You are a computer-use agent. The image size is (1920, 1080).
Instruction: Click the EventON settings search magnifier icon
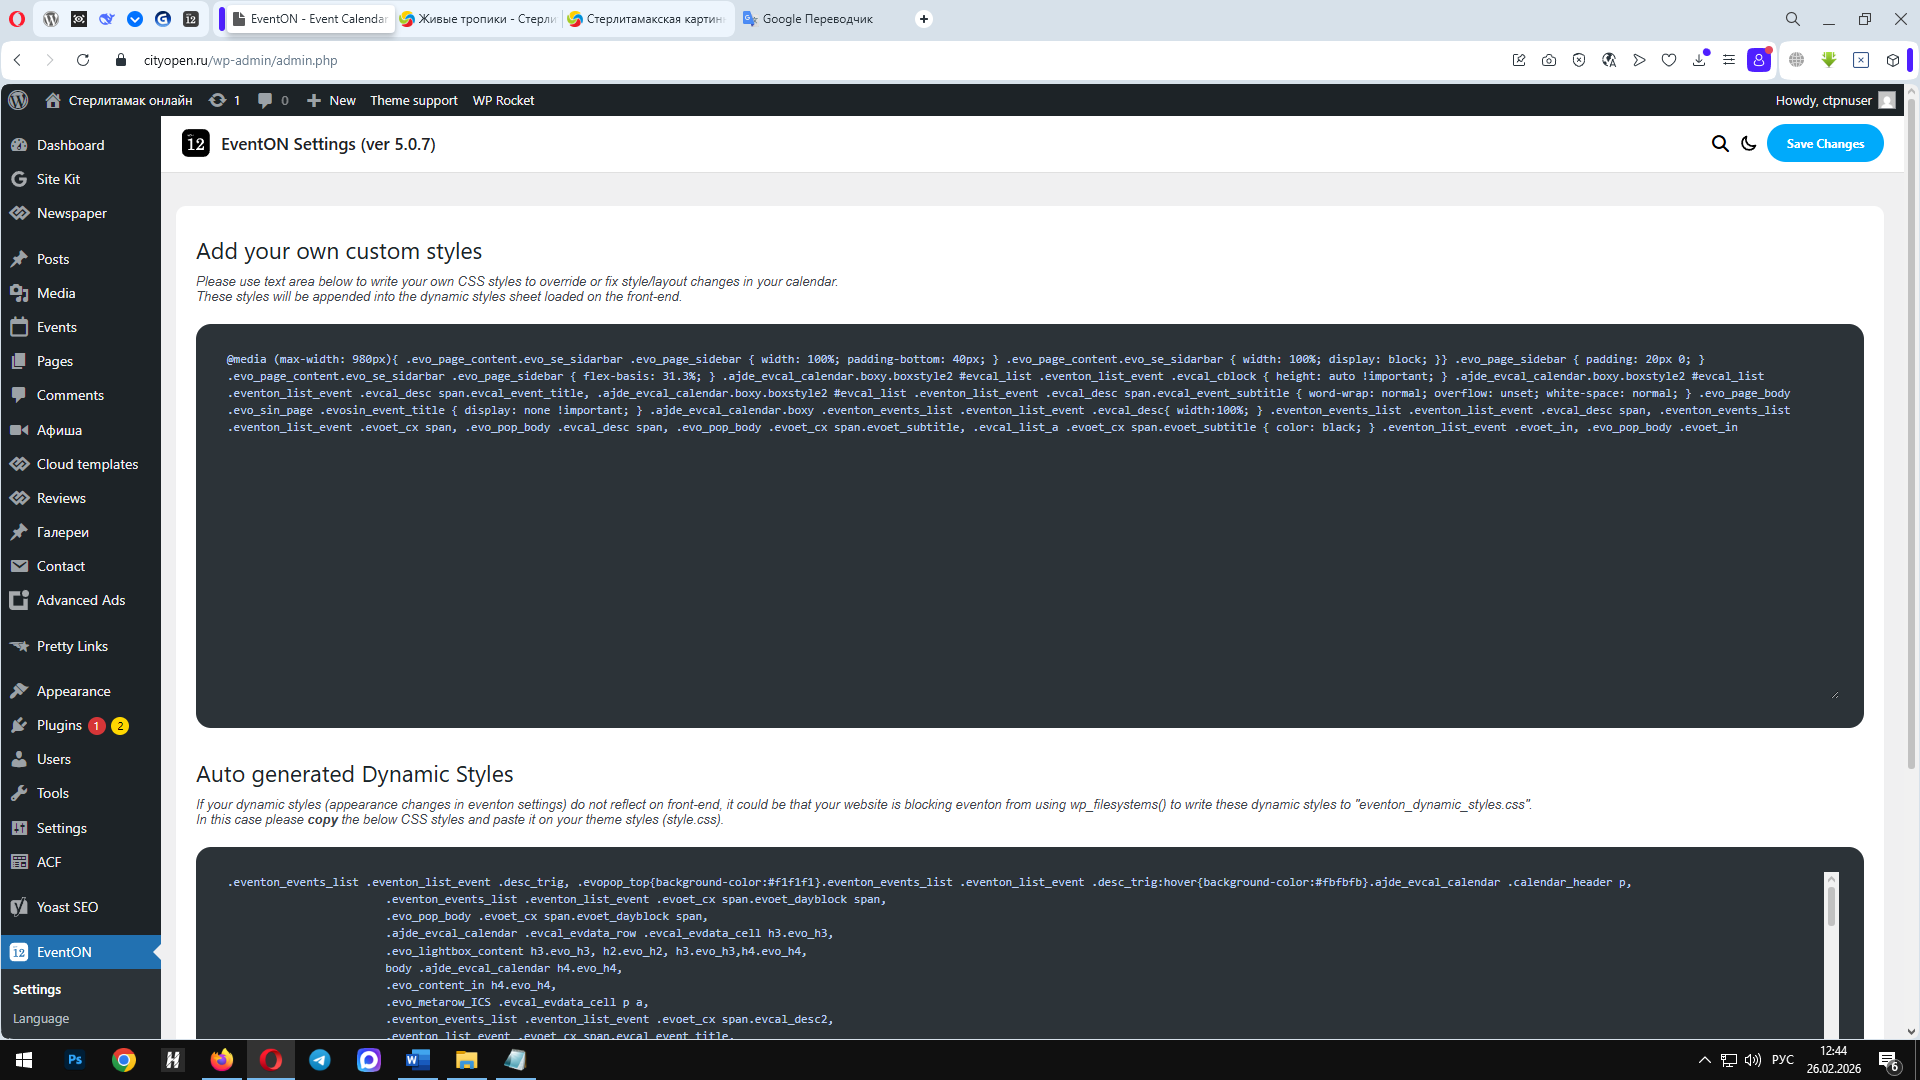point(1720,144)
